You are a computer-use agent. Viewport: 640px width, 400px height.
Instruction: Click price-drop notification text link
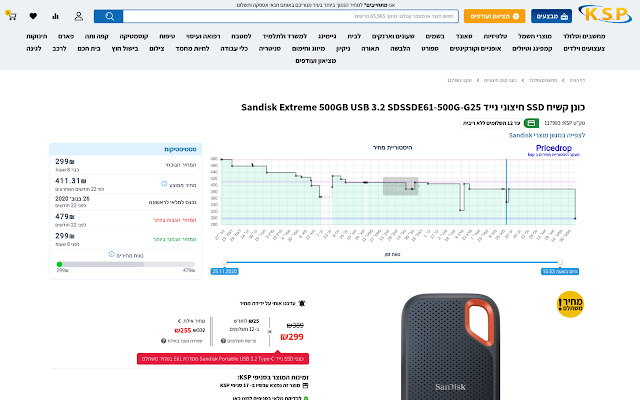point(267,303)
